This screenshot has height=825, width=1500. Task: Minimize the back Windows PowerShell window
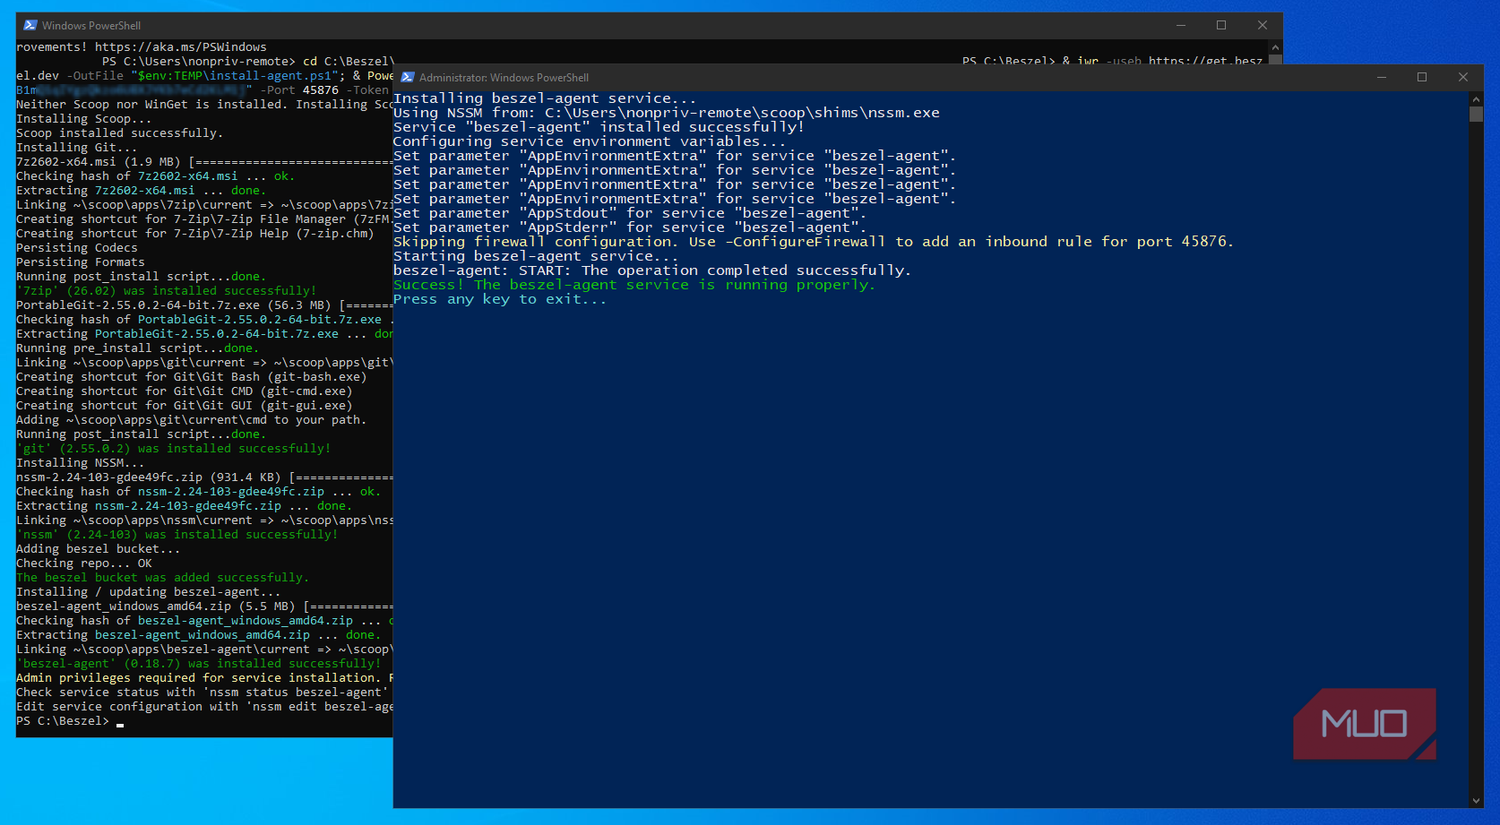click(1180, 25)
